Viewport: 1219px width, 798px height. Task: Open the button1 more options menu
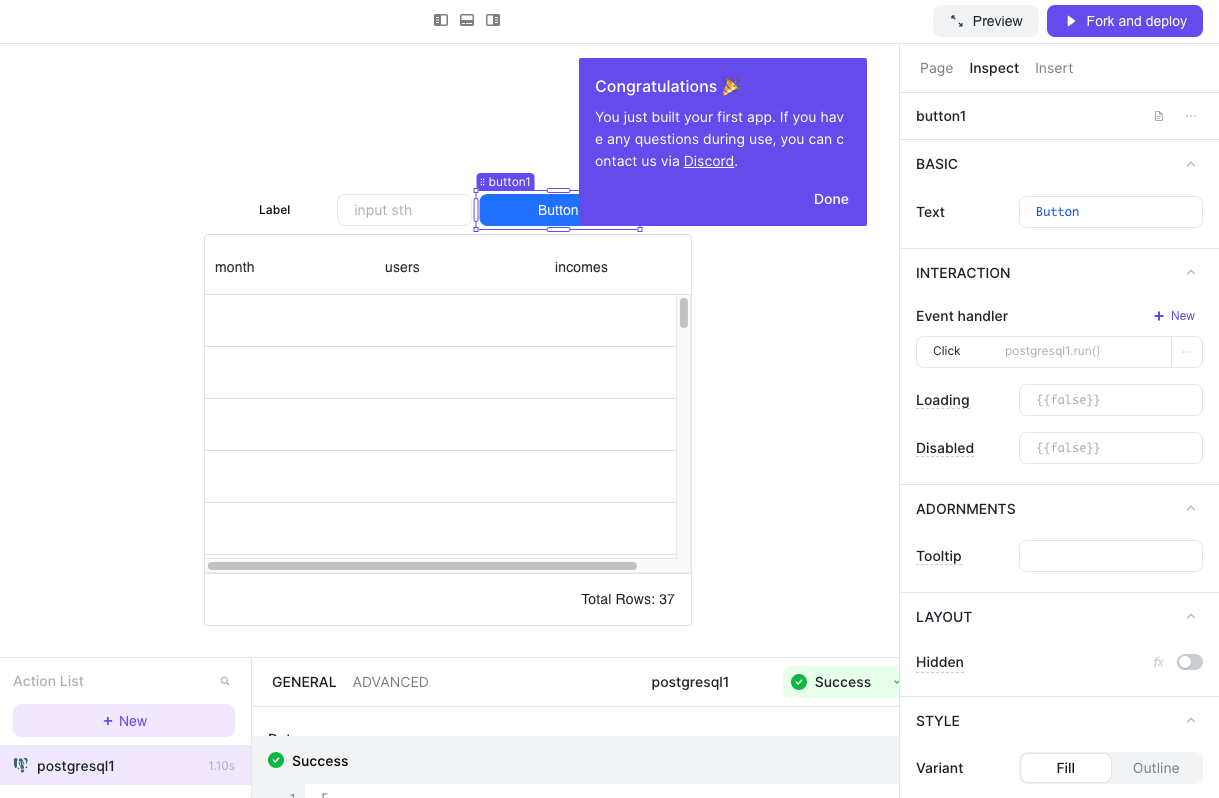[x=1191, y=116]
